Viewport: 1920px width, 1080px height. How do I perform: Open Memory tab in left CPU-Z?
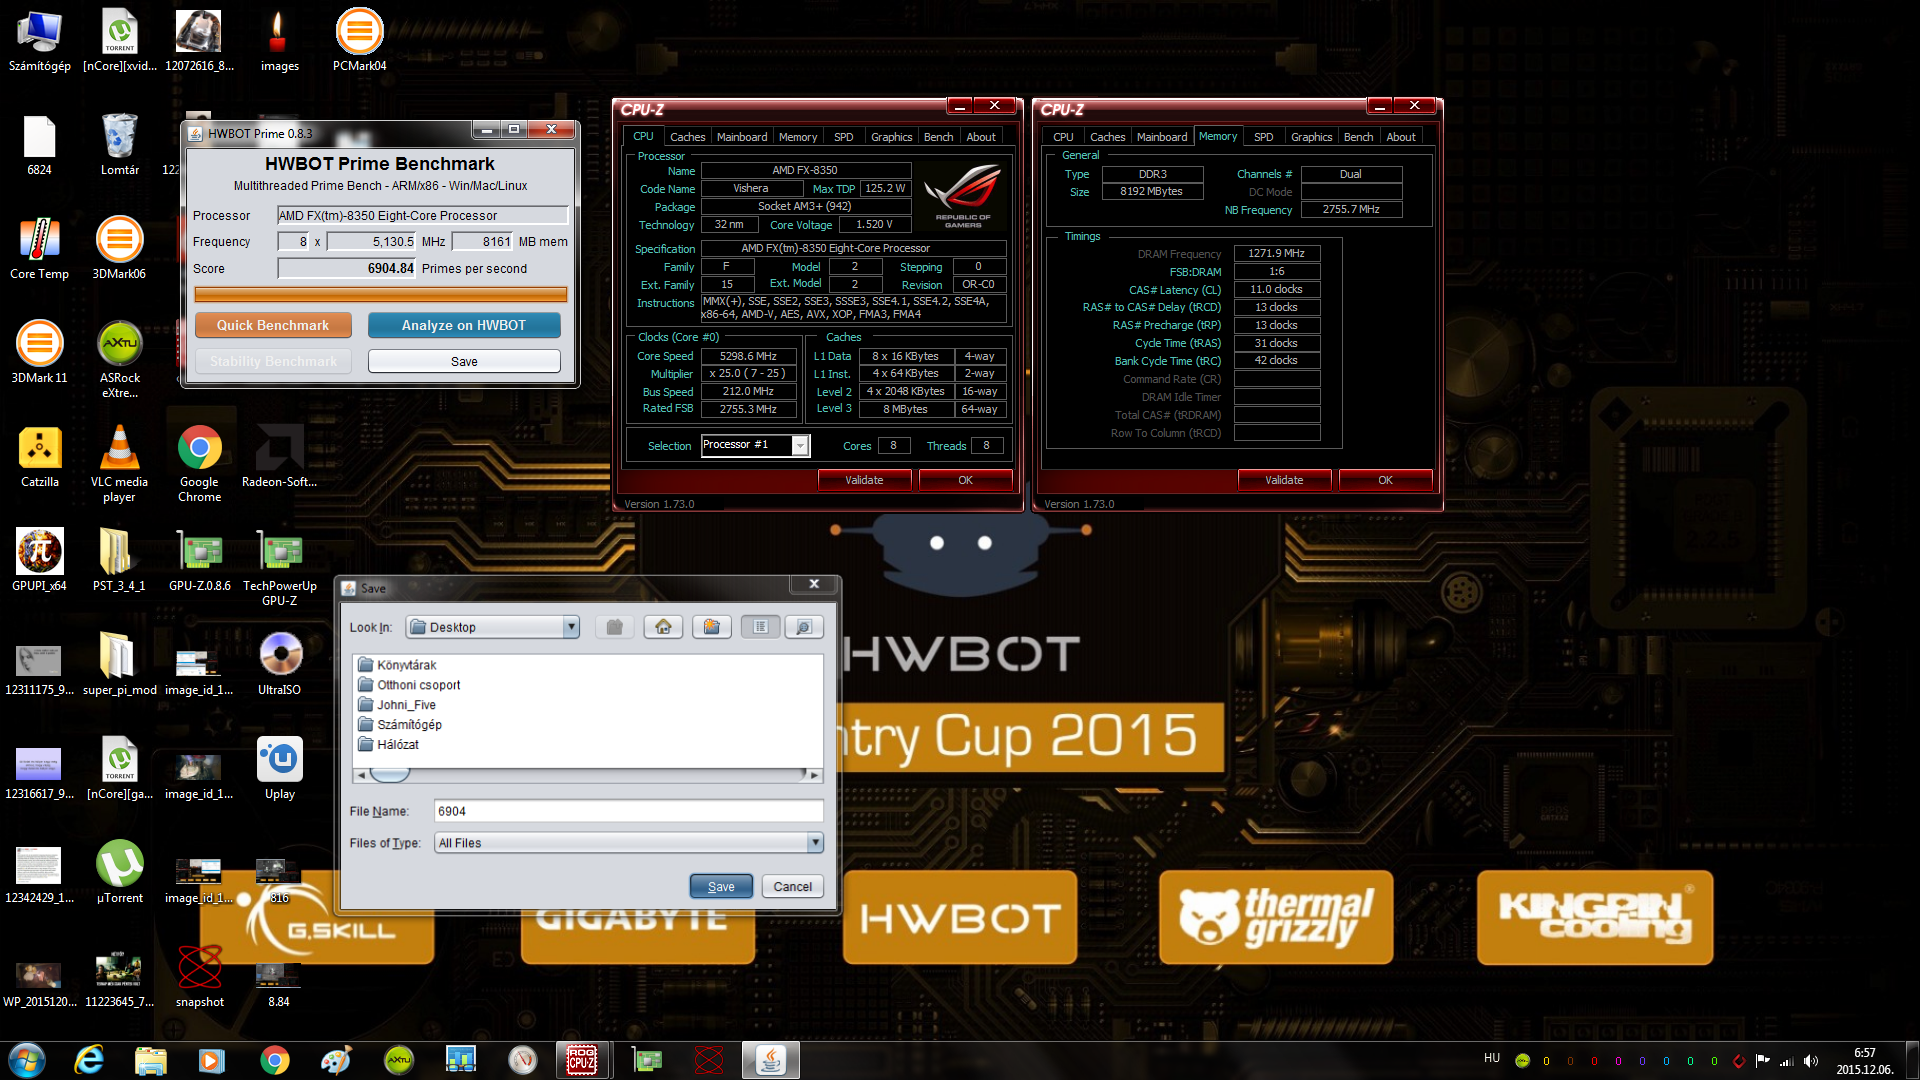point(798,137)
